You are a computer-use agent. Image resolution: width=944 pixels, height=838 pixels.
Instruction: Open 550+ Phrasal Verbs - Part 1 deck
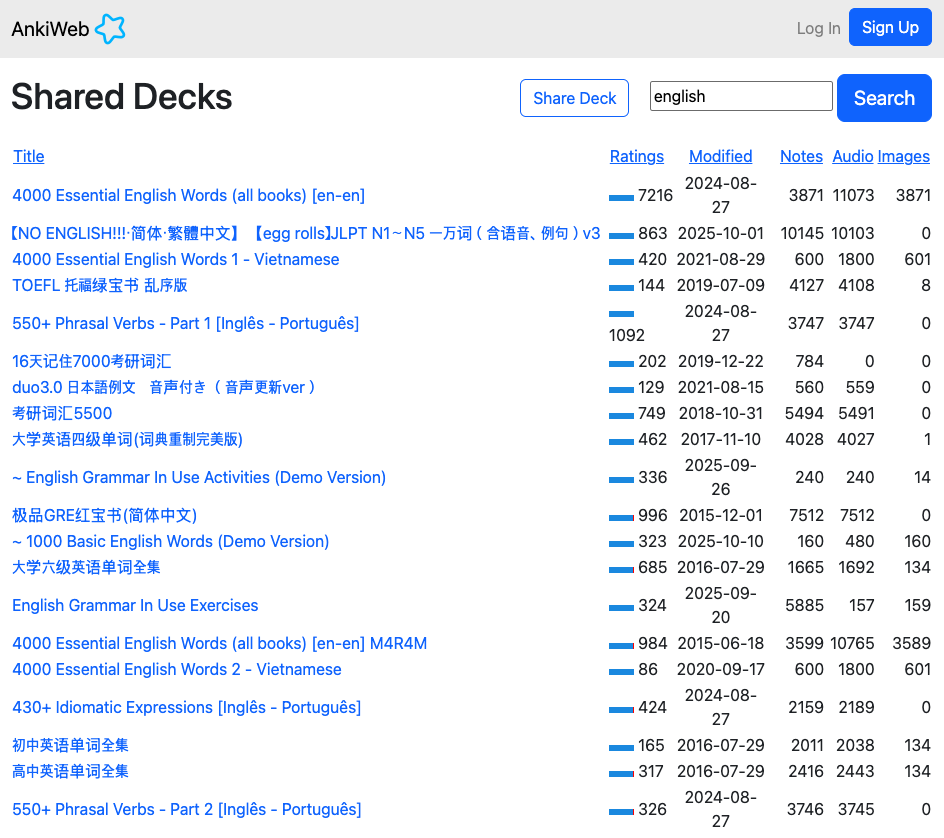(x=185, y=323)
